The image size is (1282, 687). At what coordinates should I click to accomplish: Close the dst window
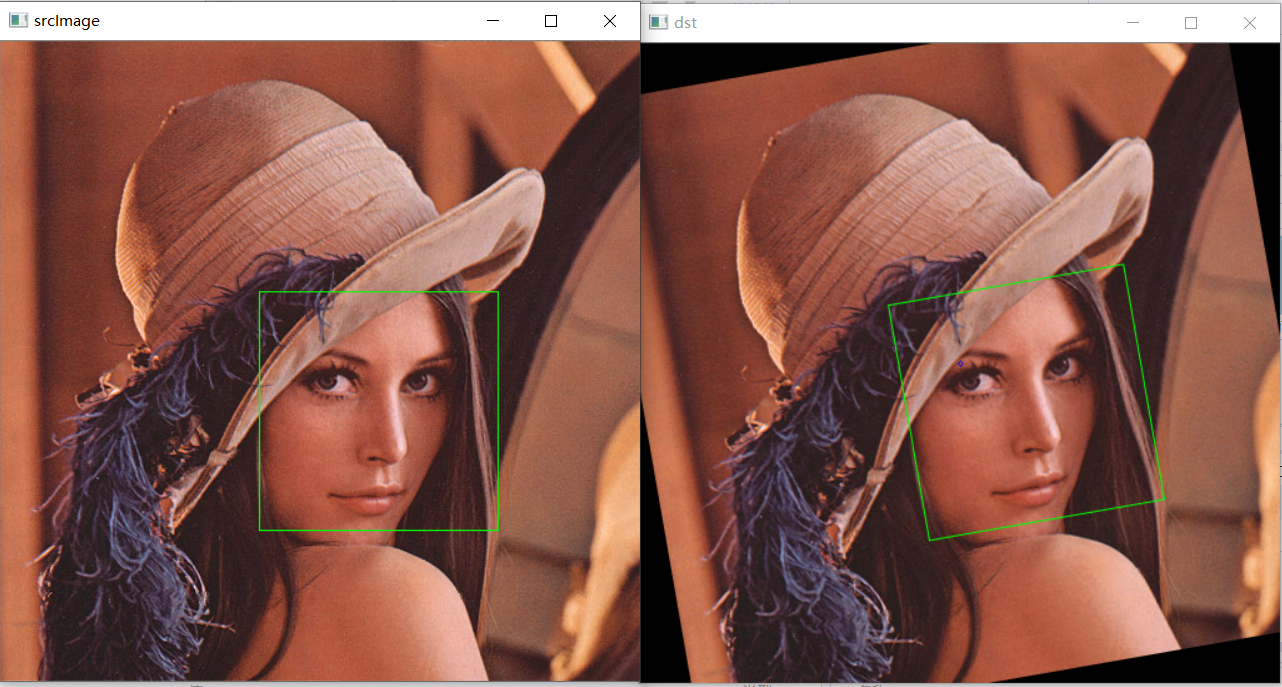1250,22
